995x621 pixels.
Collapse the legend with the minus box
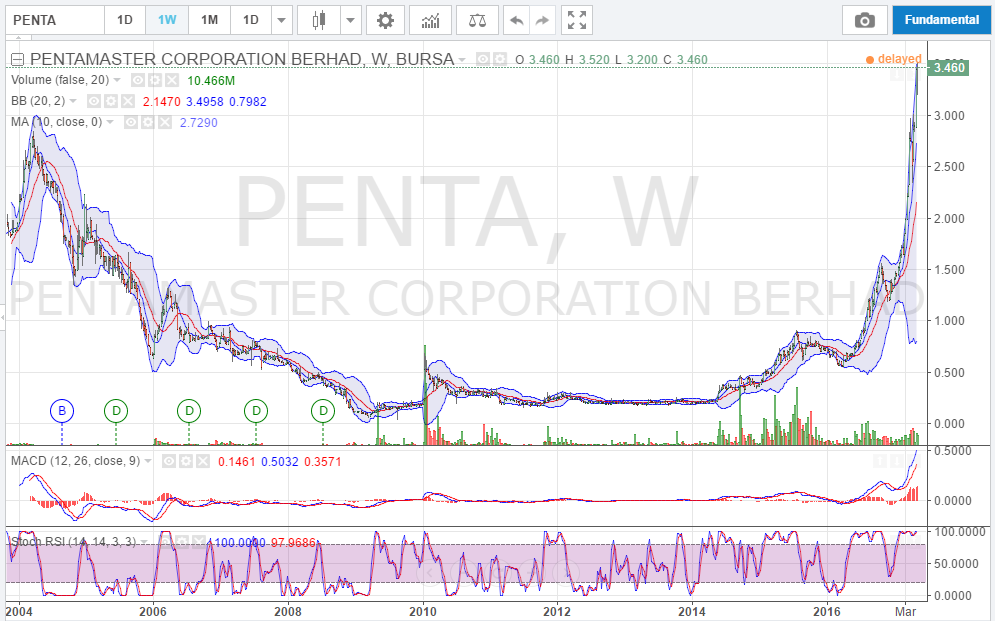tap(18, 60)
